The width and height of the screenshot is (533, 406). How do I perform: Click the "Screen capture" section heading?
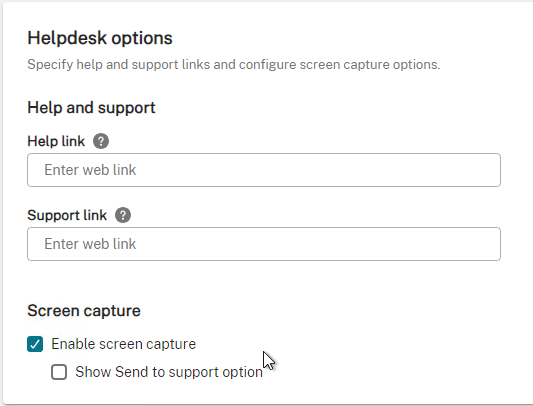pos(84,311)
